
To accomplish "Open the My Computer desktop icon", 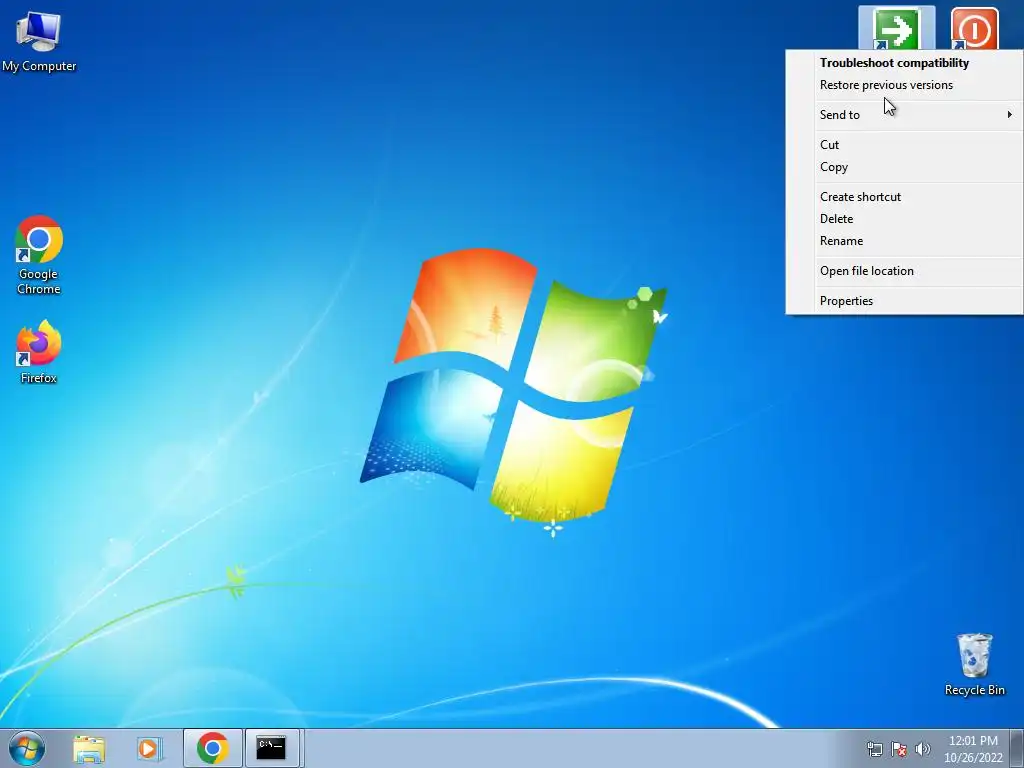I will (x=39, y=40).
